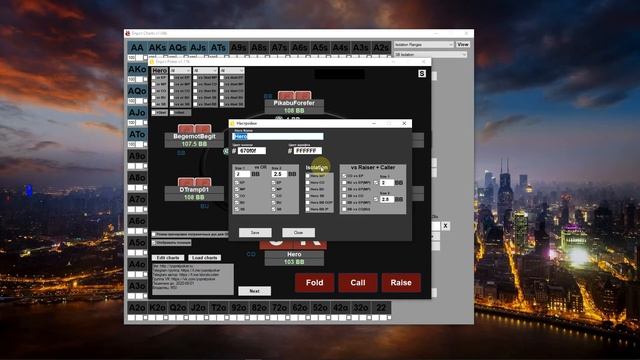Screen dimensions: 640x360
Task: Select the AQs hand cell in the charts window
Action: 178,48
